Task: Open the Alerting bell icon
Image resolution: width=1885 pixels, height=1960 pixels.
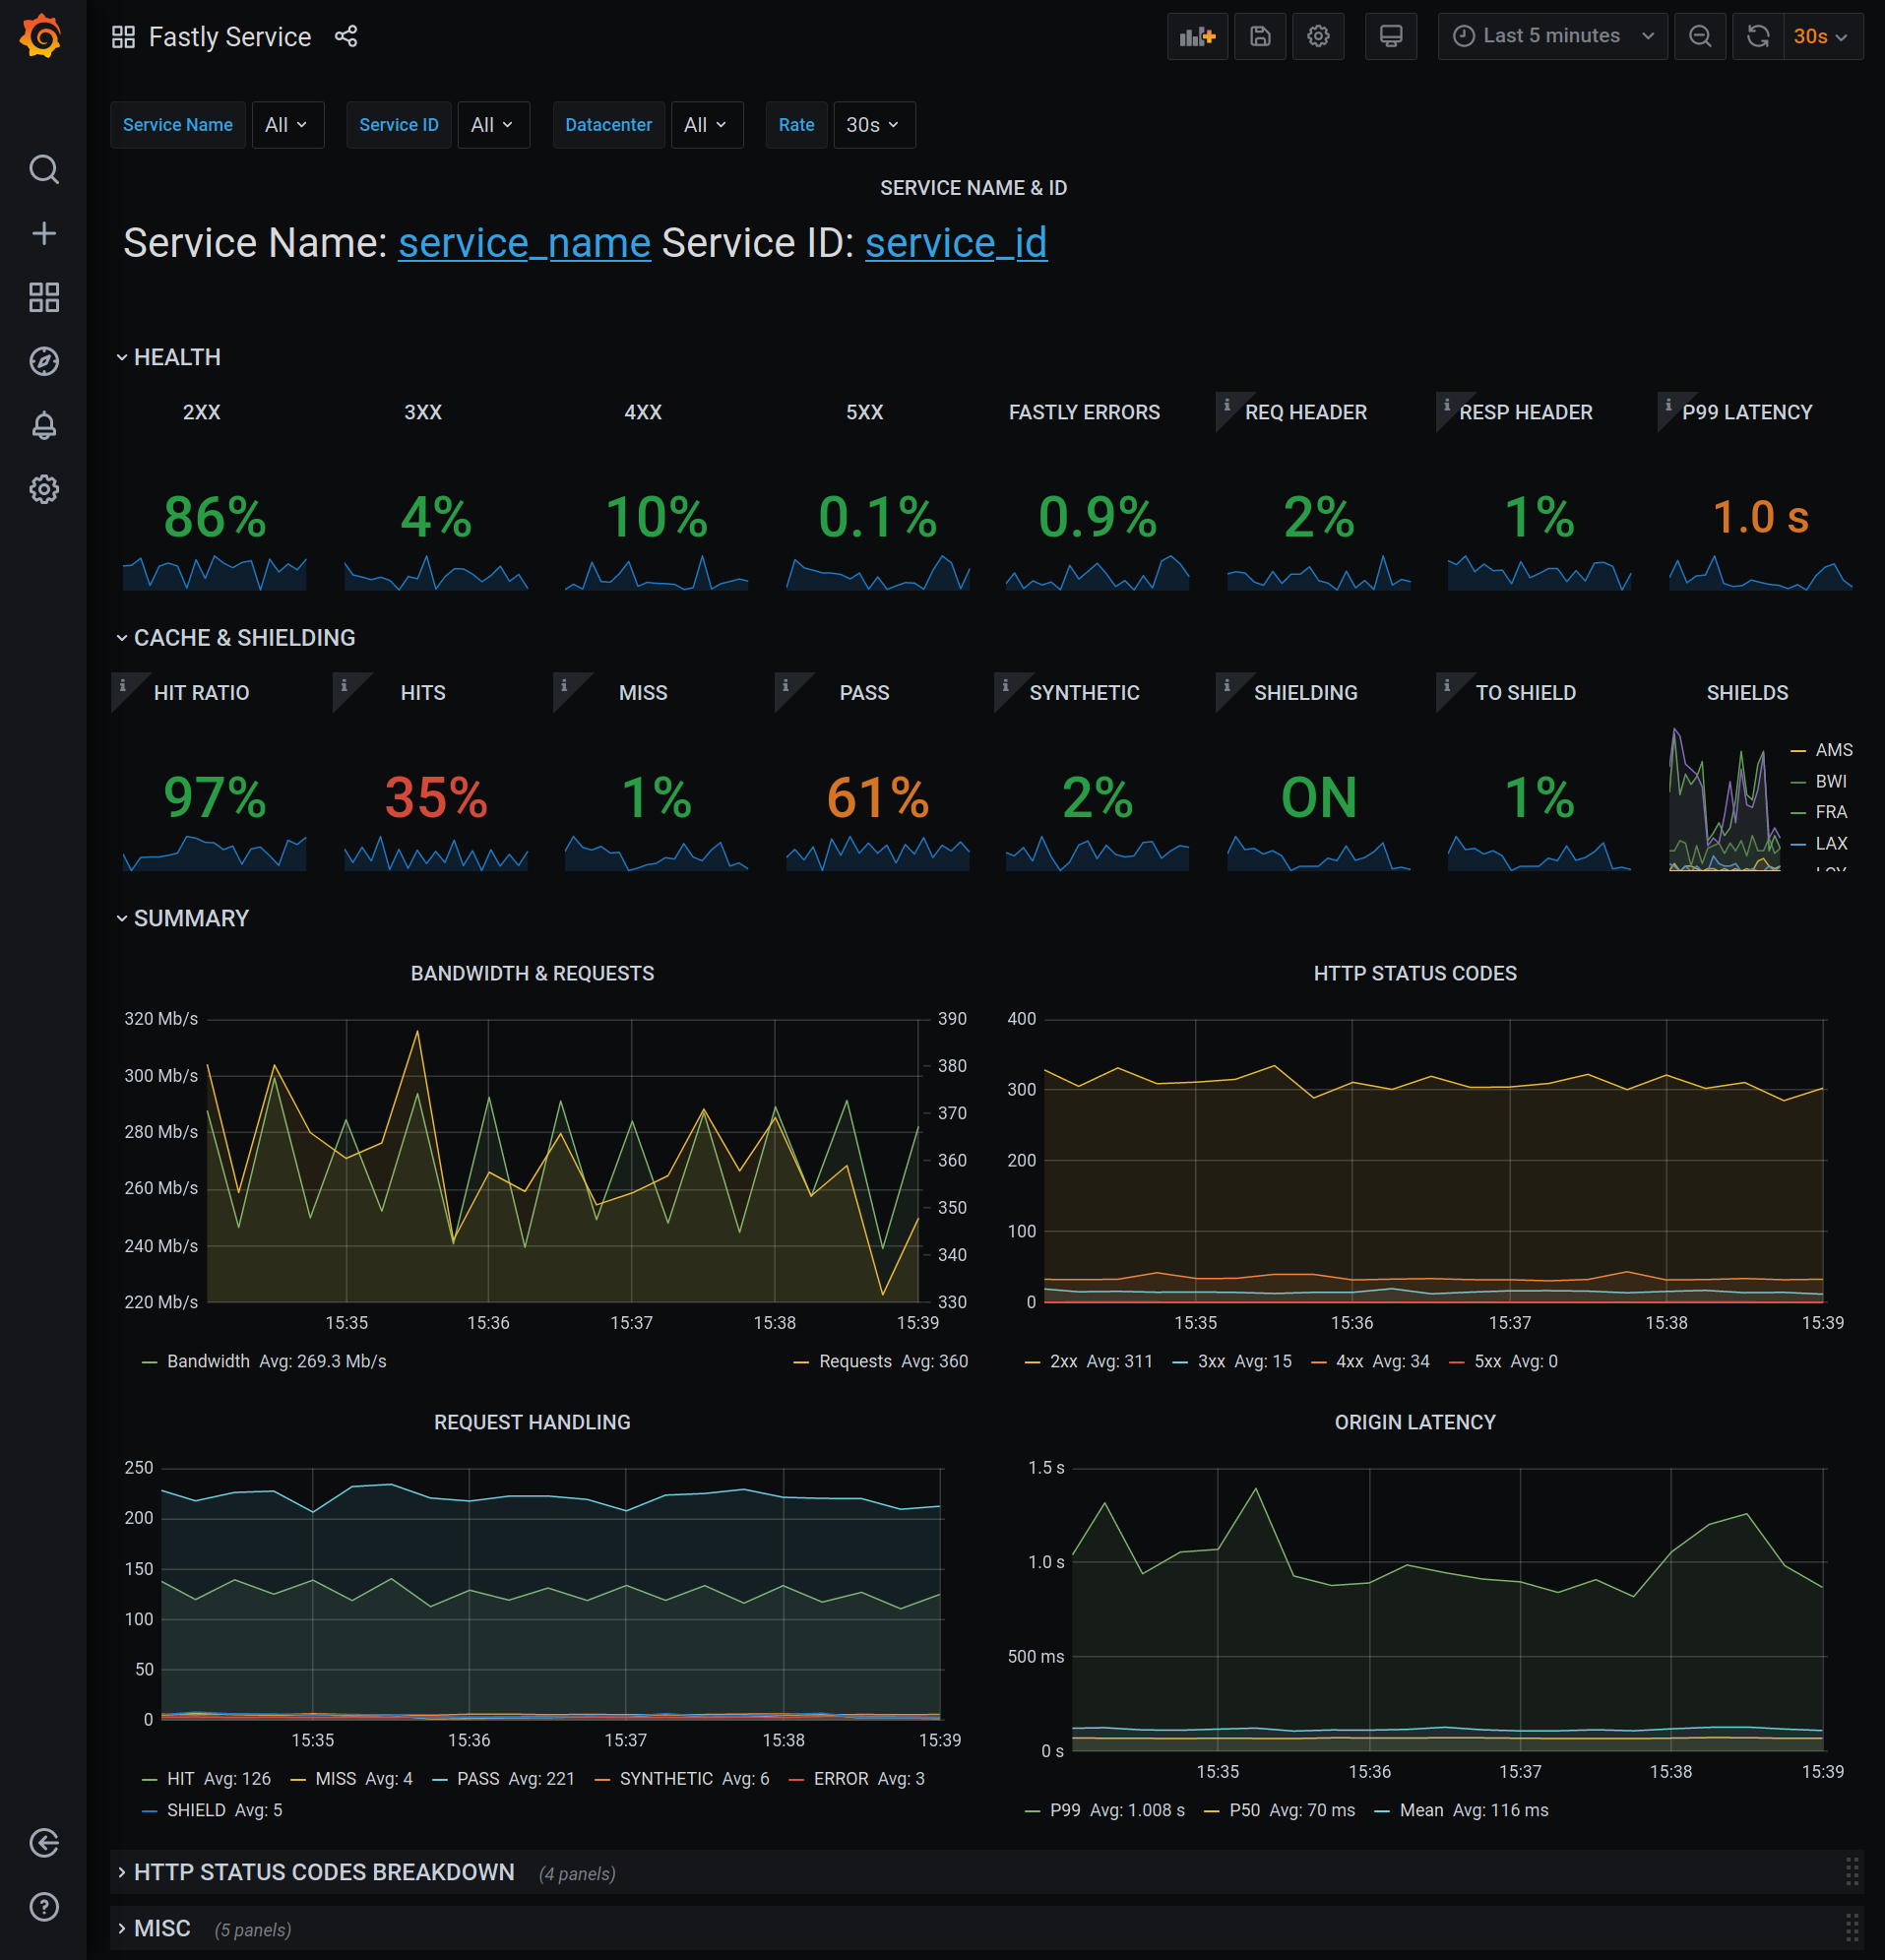Action: [43, 425]
